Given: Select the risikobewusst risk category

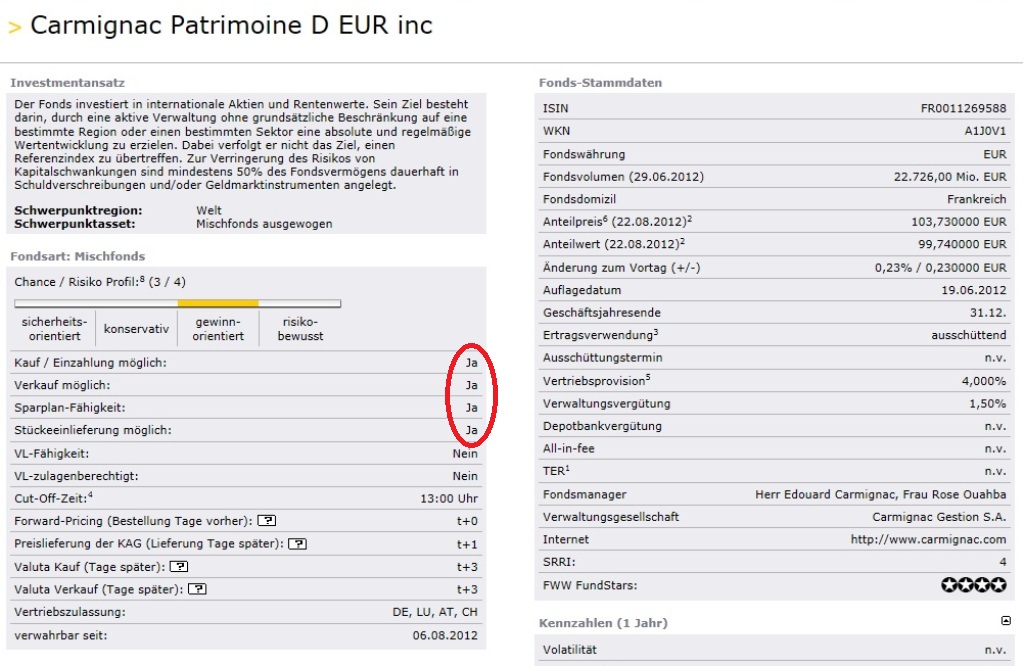Looking at the screenshot, I should click(300, 329).
